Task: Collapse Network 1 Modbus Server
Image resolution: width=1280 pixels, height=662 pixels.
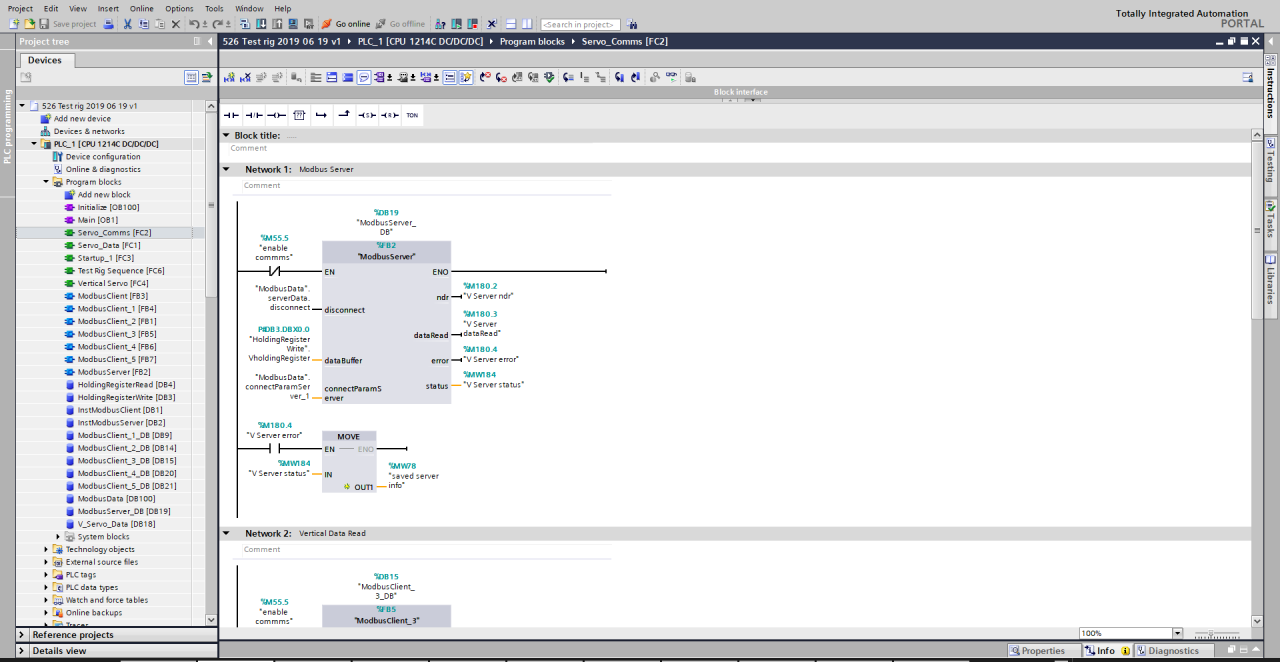Action: coord(226,170)
